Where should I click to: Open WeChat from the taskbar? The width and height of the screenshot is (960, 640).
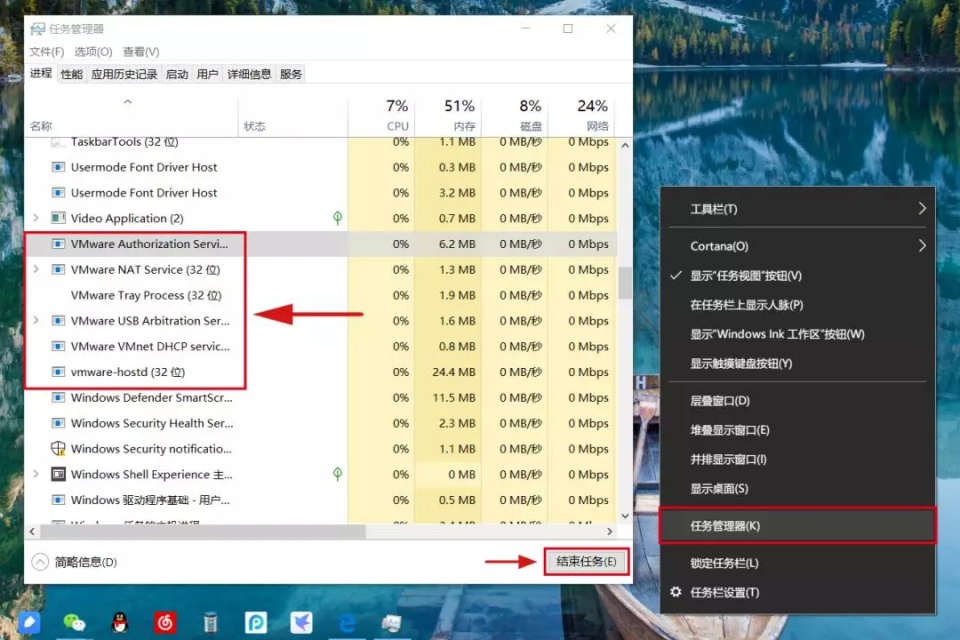tap(74, 623)
